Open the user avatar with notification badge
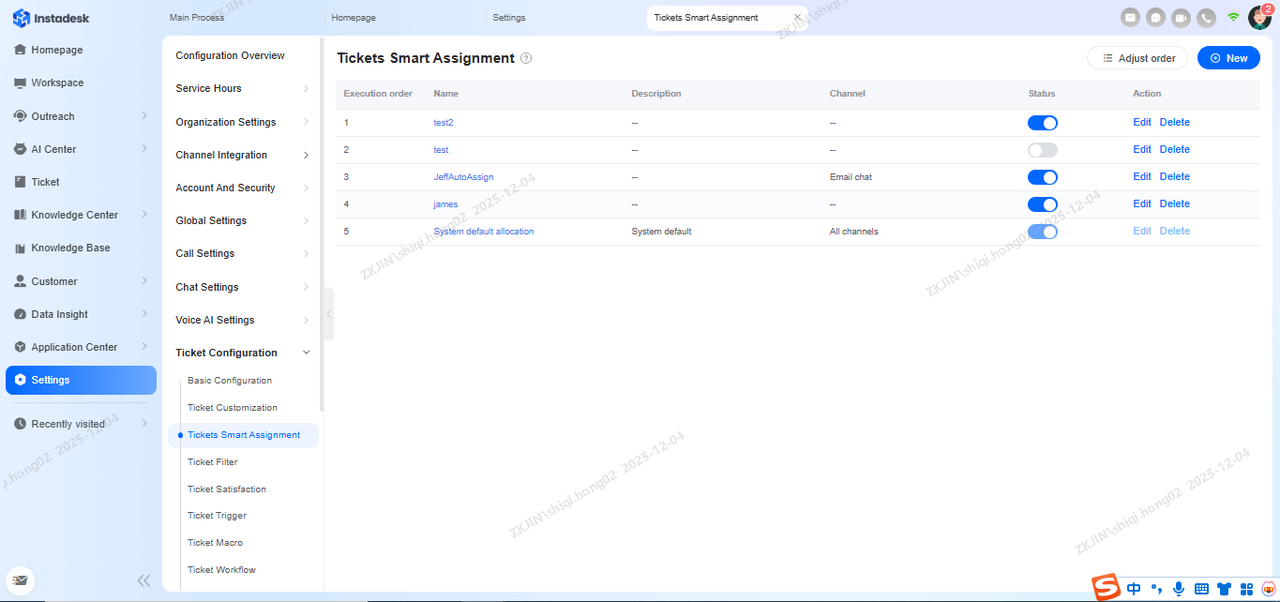The height and width of the screenshot is (602, 1280). pyautogui.click(x=1258, y=17)
